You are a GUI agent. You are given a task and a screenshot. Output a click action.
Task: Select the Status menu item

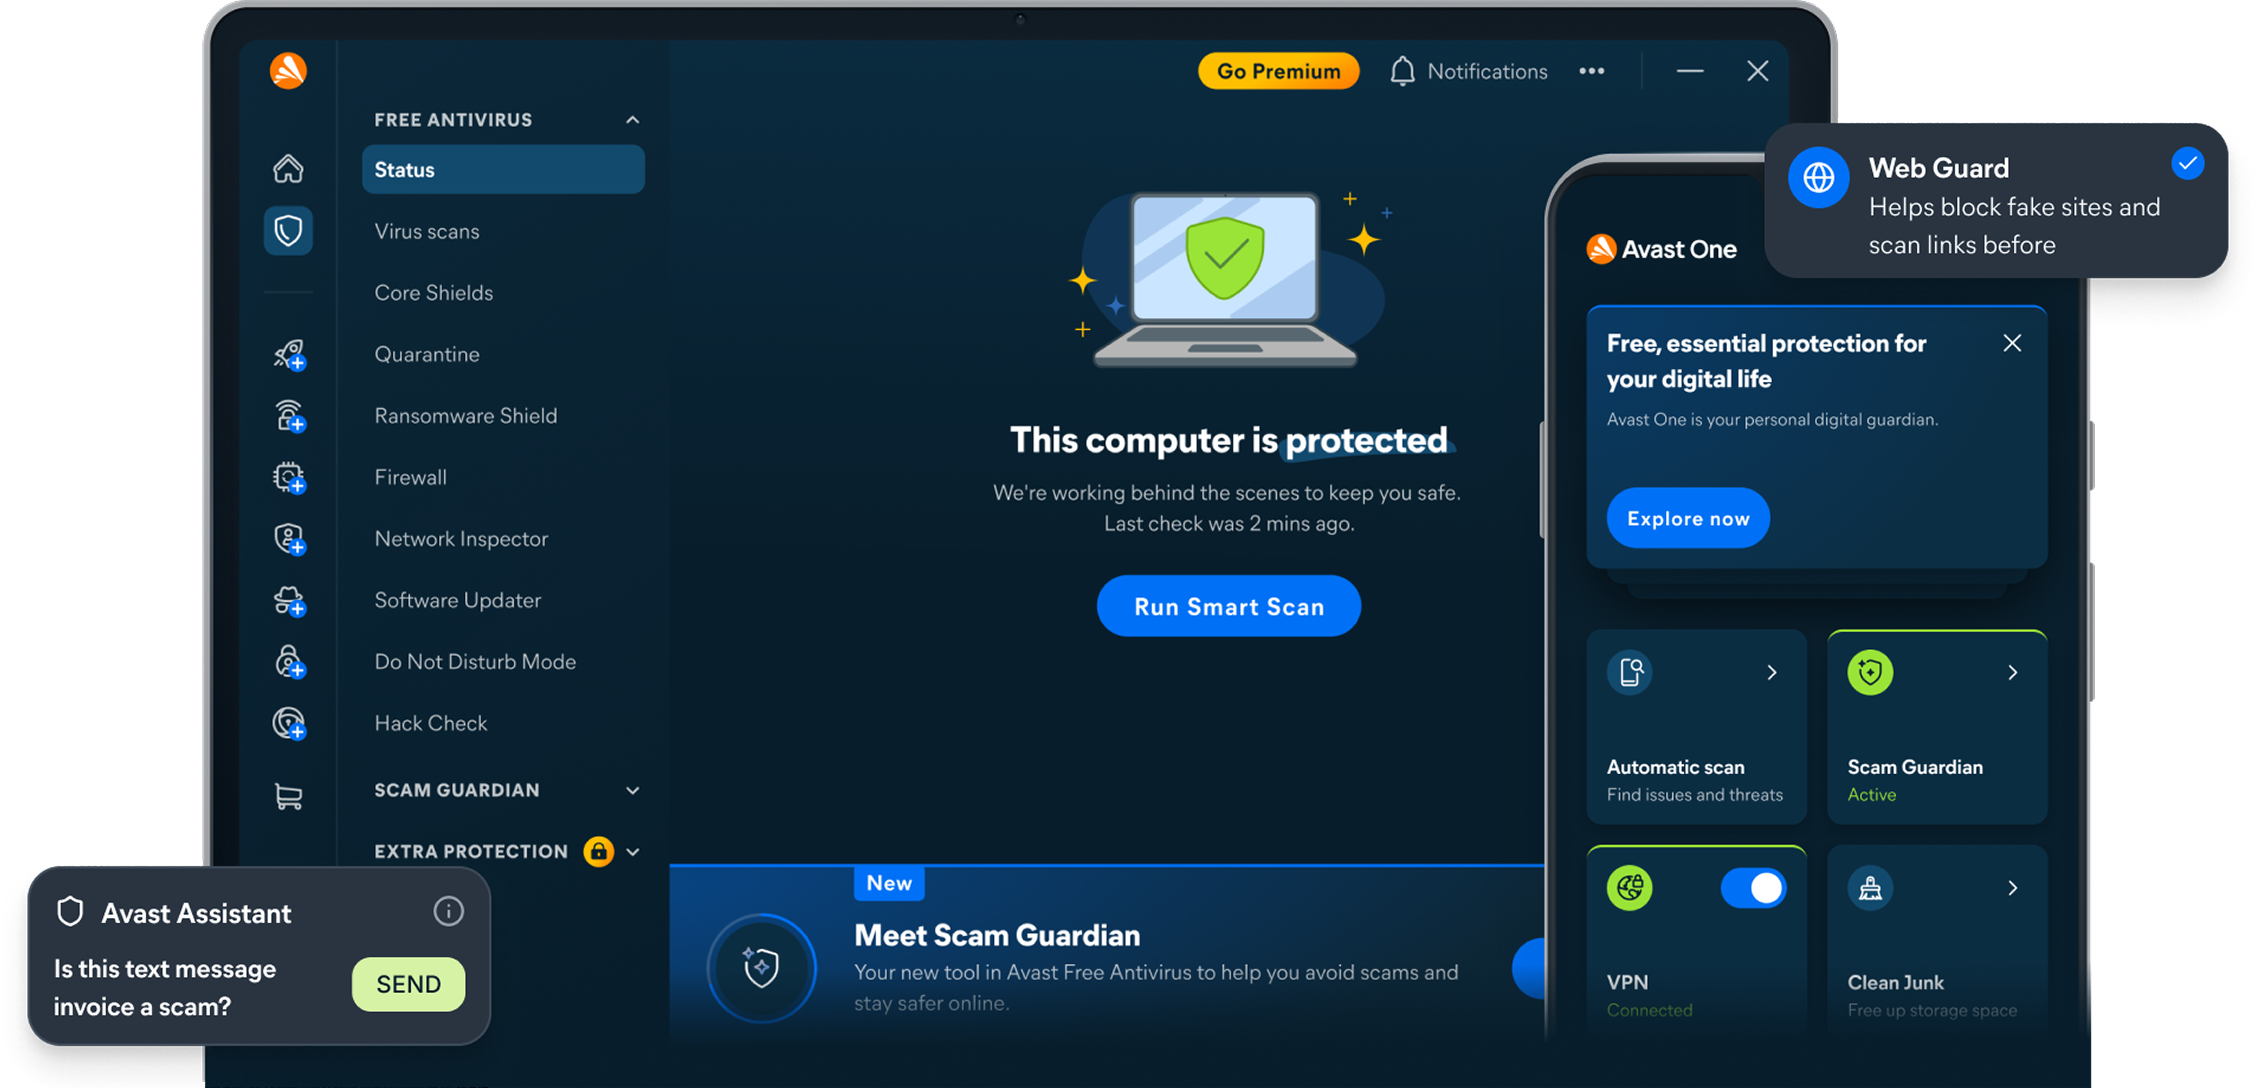[503, 170]
